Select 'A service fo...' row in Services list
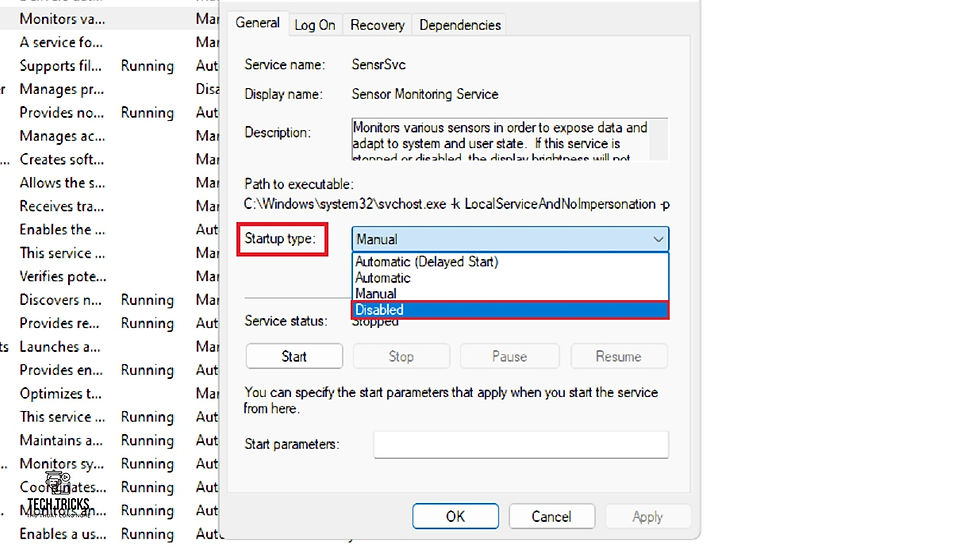The height and width of the screenshot is (551, 980). [x=109, y=42]
